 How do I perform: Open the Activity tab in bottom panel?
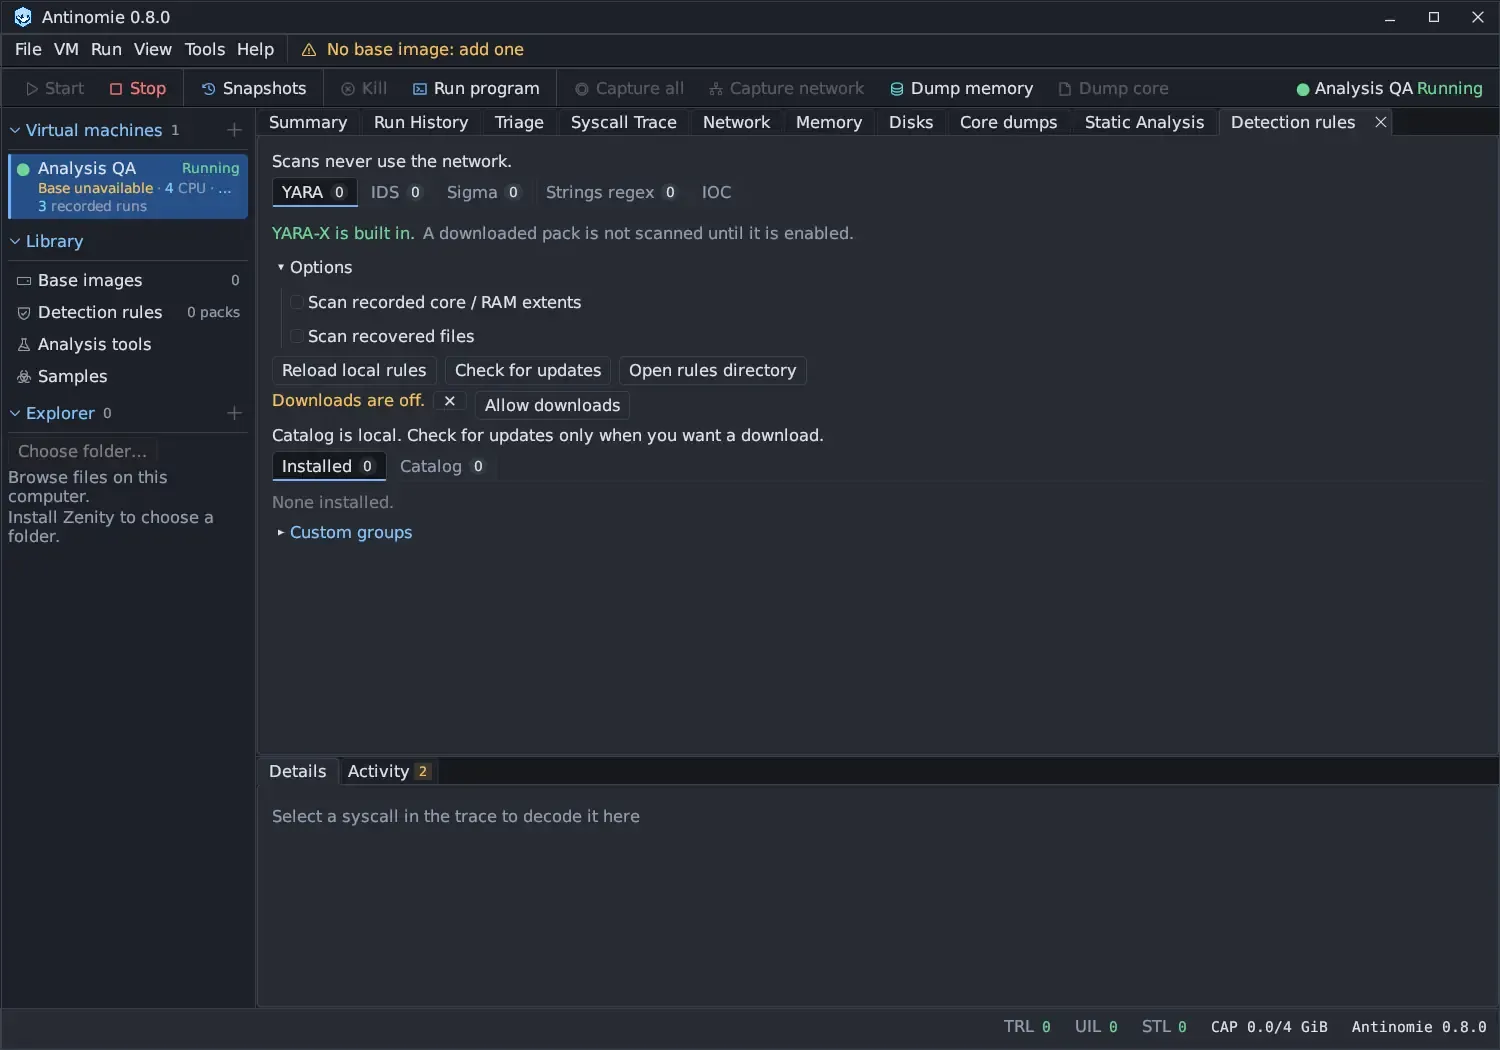[388, 771]
